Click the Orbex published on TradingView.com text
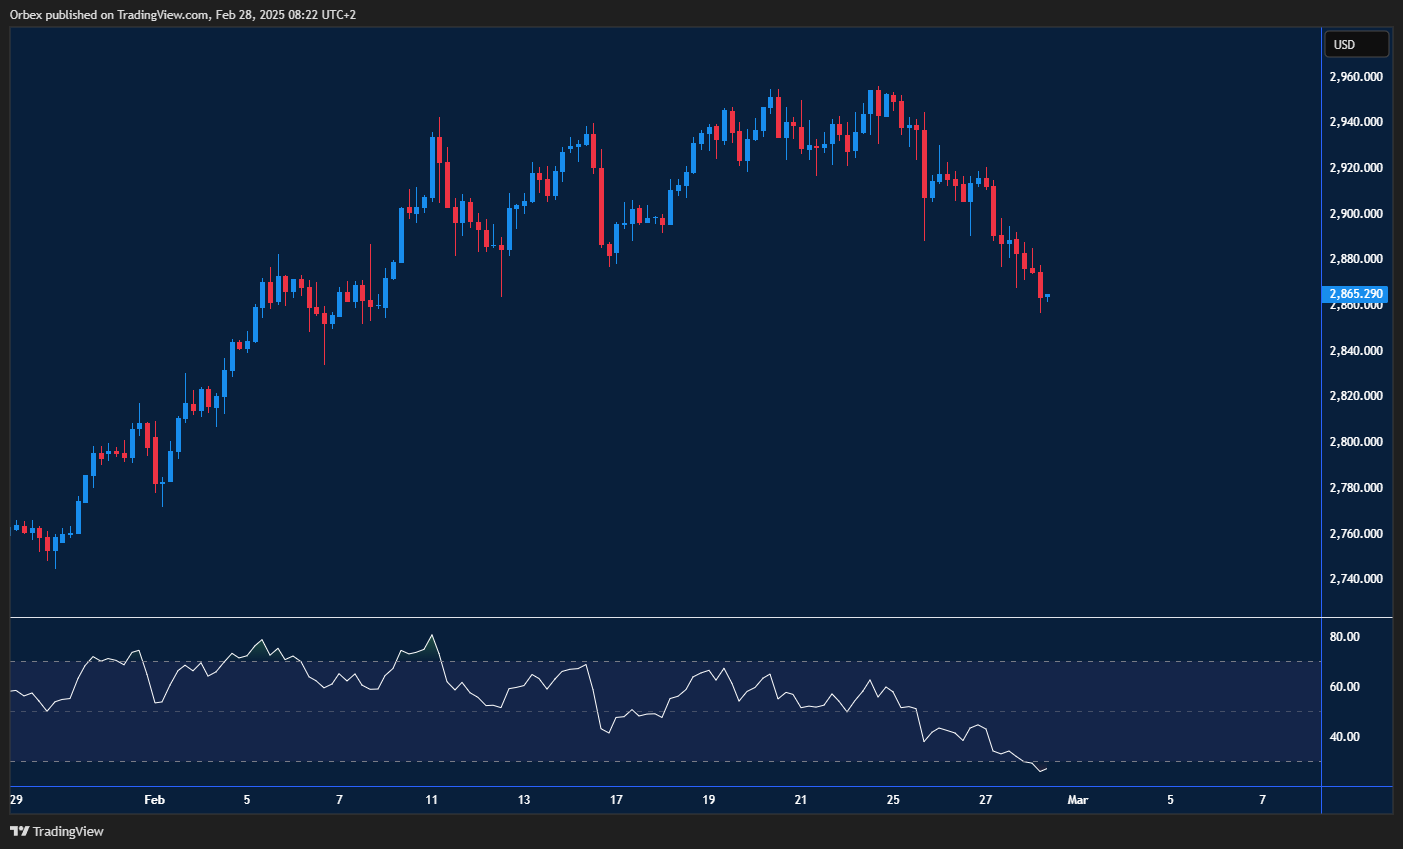 [x=182, y=14]
